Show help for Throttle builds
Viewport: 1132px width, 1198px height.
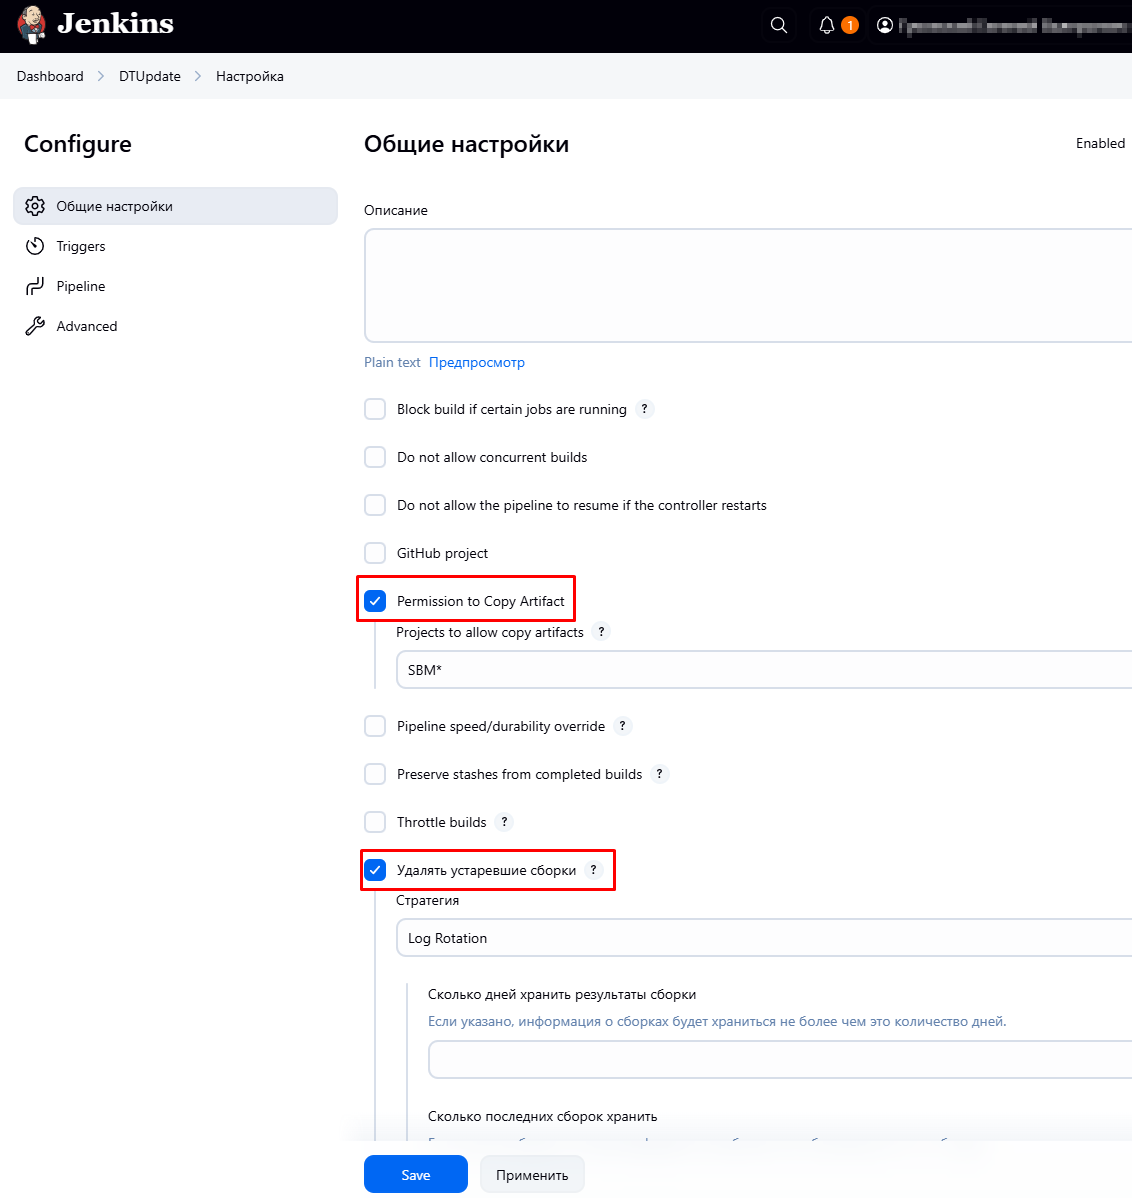505,822
